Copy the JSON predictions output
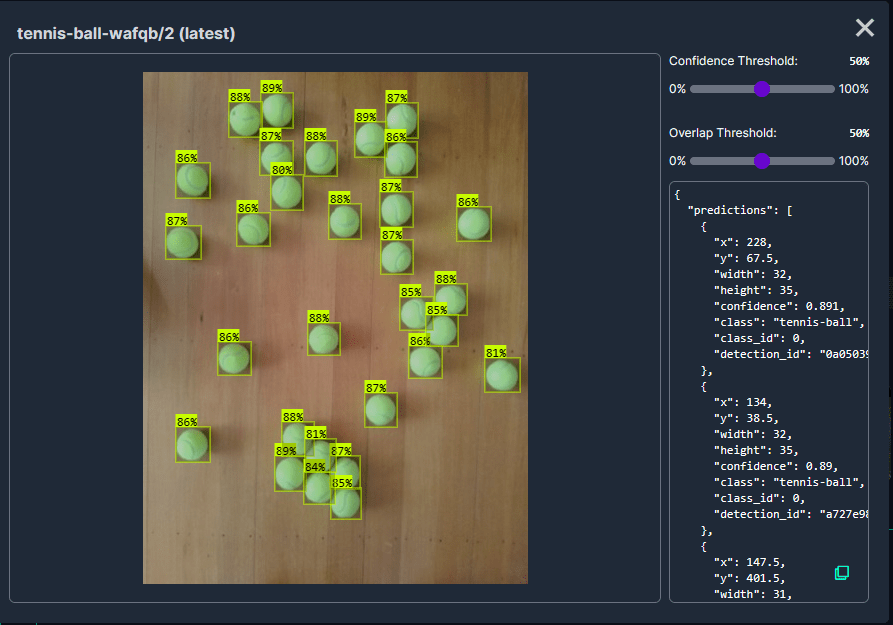This screenshot has height=625, width=893. tap(842, 572)
